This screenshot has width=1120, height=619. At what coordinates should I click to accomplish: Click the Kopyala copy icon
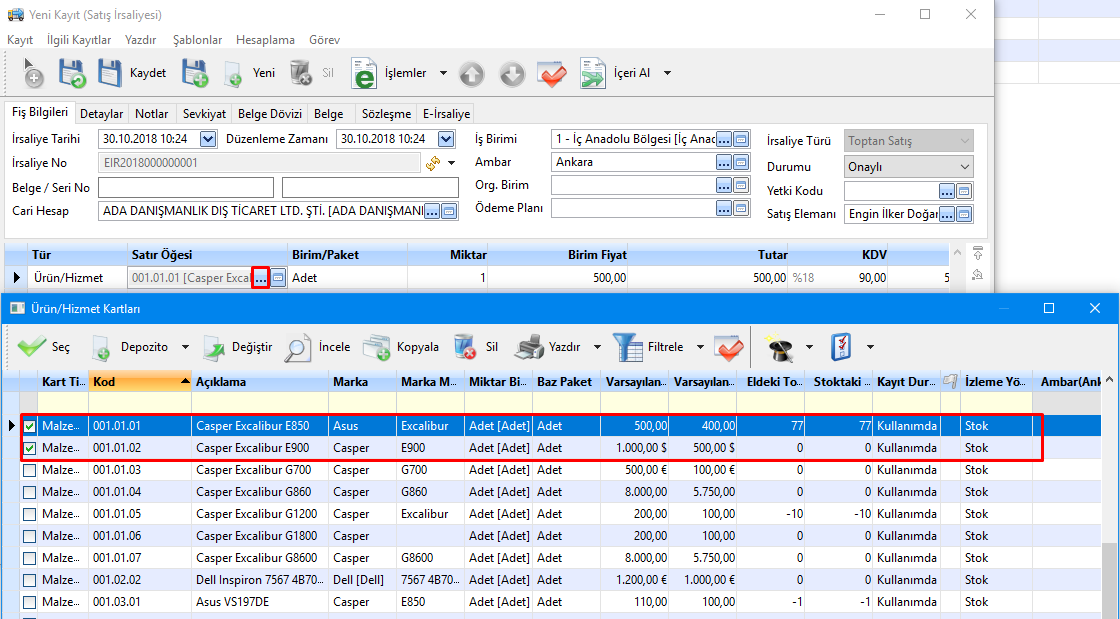377,347
